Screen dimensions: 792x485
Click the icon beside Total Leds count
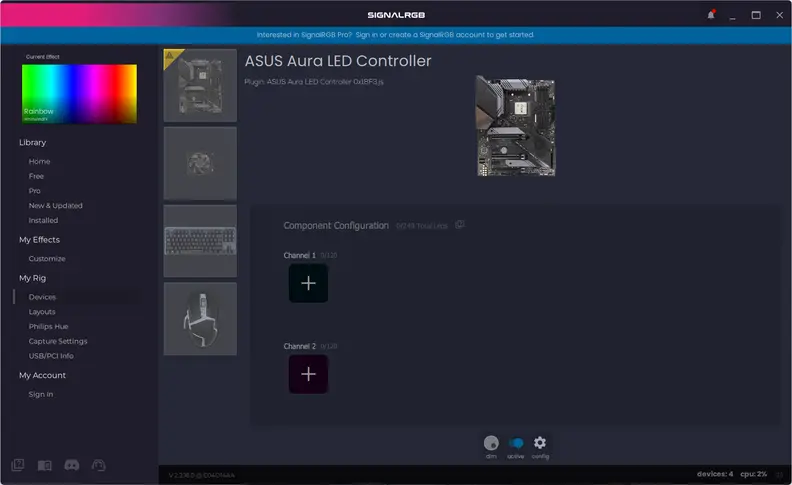pyautogui.click(x=460, y=225)
